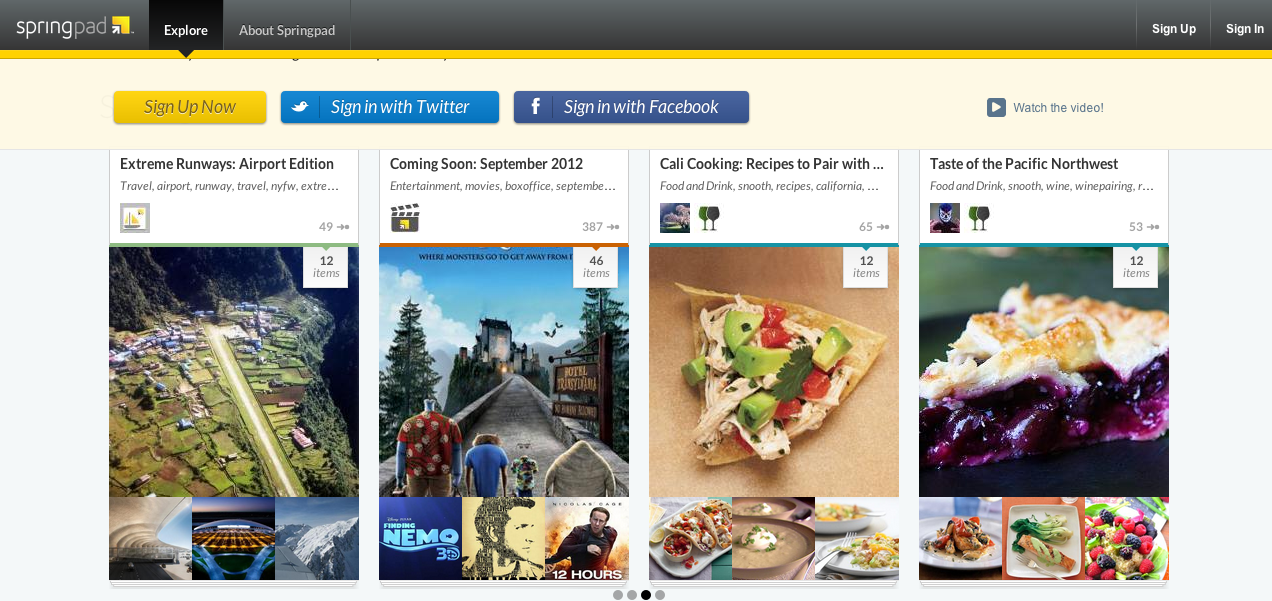The height and width of the screenshot is (601, 1272).
Task: Click Sign in with Facebook button
Action: [x=631, y=107]
